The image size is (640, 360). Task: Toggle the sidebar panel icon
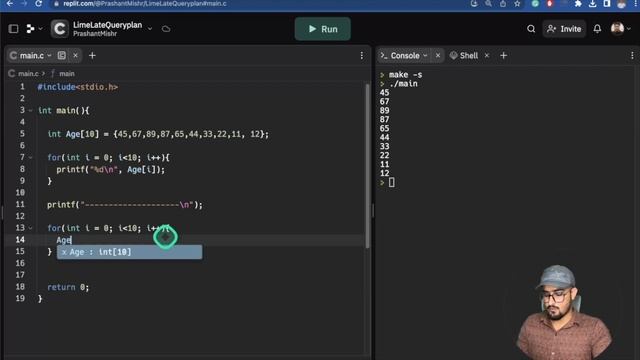[13, 29]
